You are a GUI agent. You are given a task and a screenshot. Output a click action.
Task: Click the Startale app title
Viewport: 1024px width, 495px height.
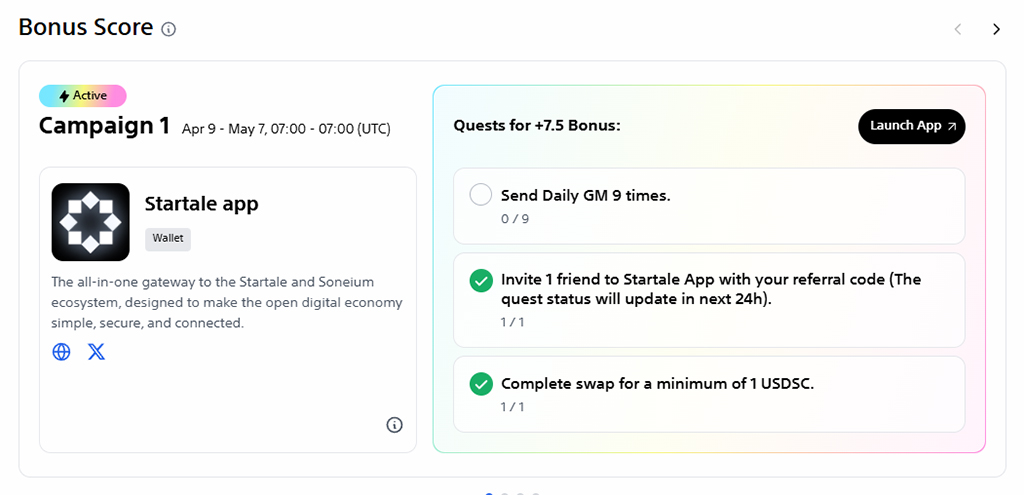coord(201,204)
